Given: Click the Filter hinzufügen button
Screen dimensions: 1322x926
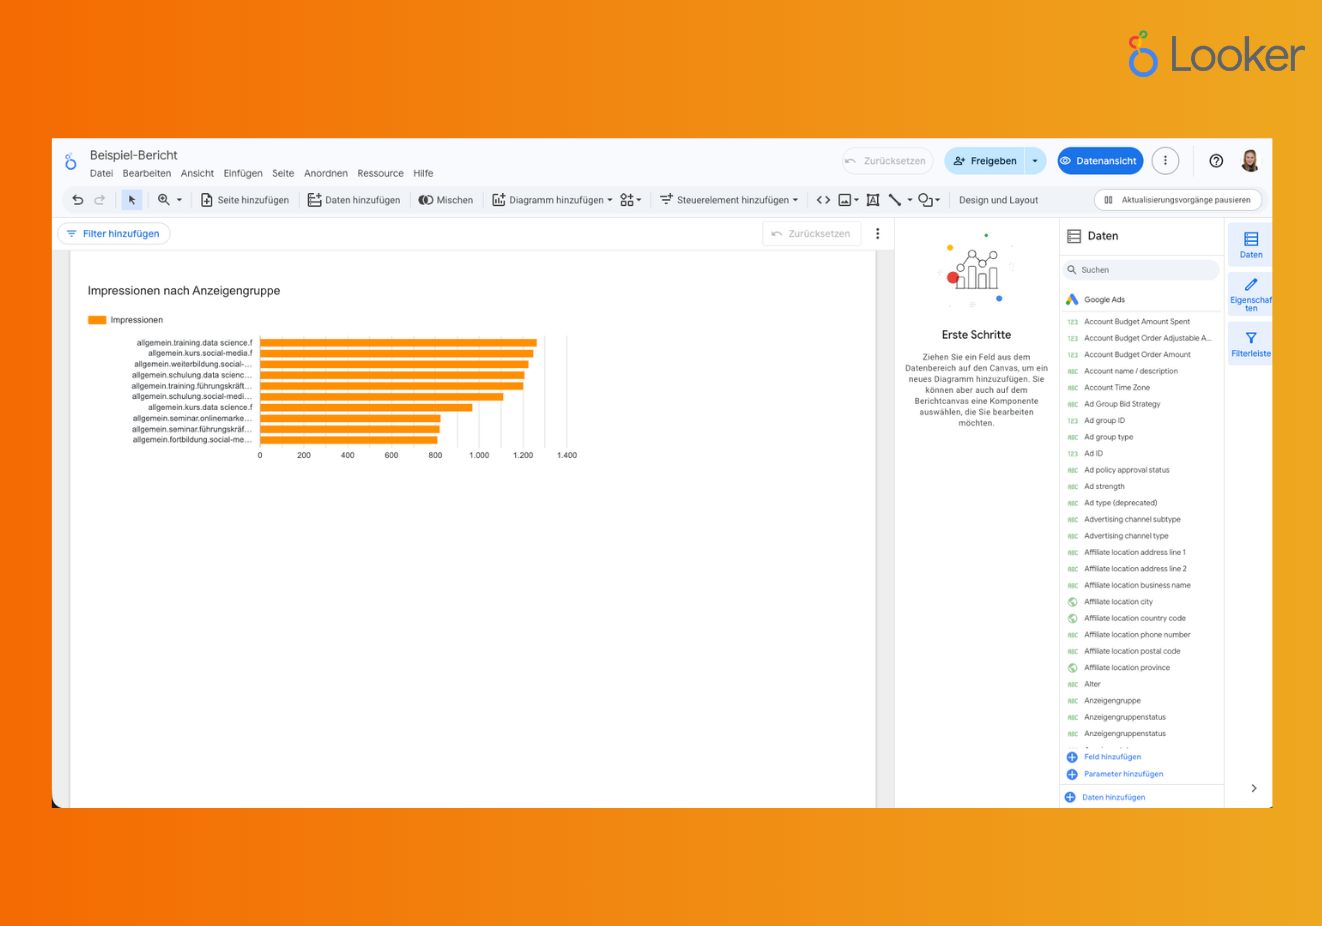Looking at the screenshot, I should pos(113,233).
